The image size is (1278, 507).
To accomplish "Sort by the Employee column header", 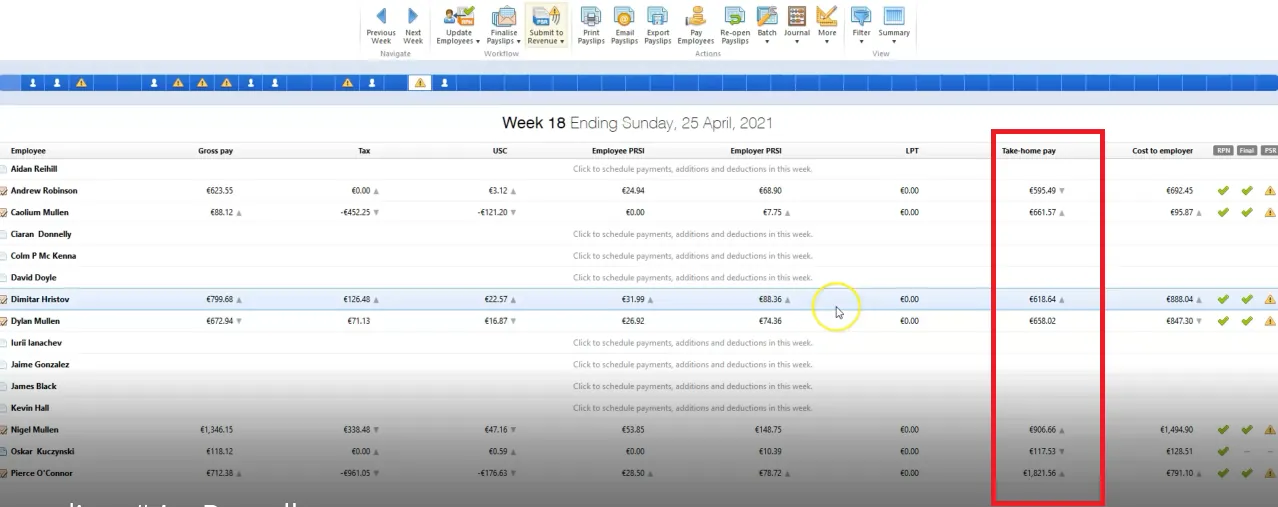I will click(28, 151).
